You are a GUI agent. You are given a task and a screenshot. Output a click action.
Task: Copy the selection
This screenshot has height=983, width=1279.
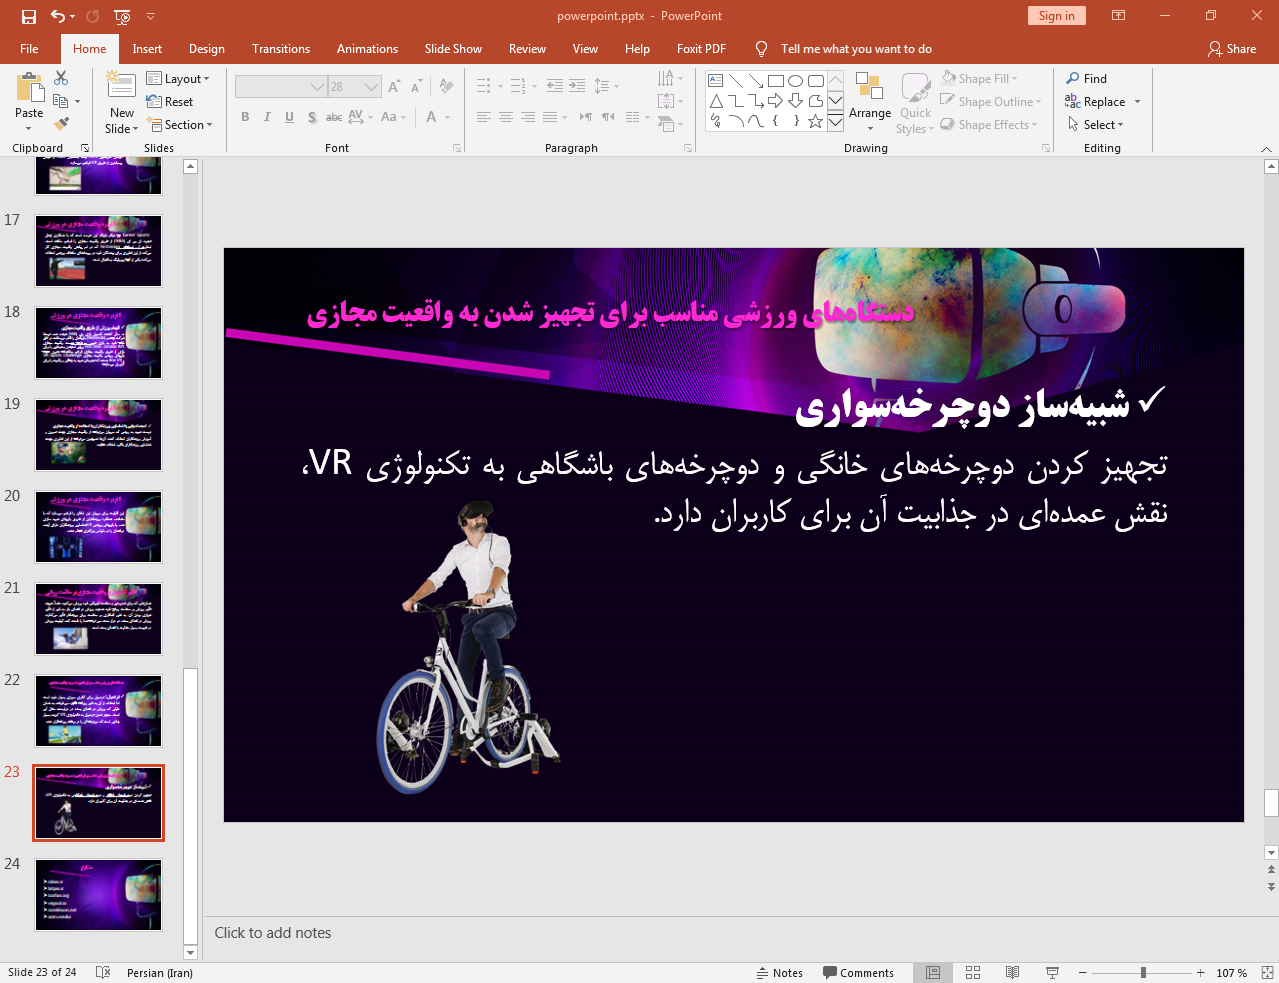[61, 101]
